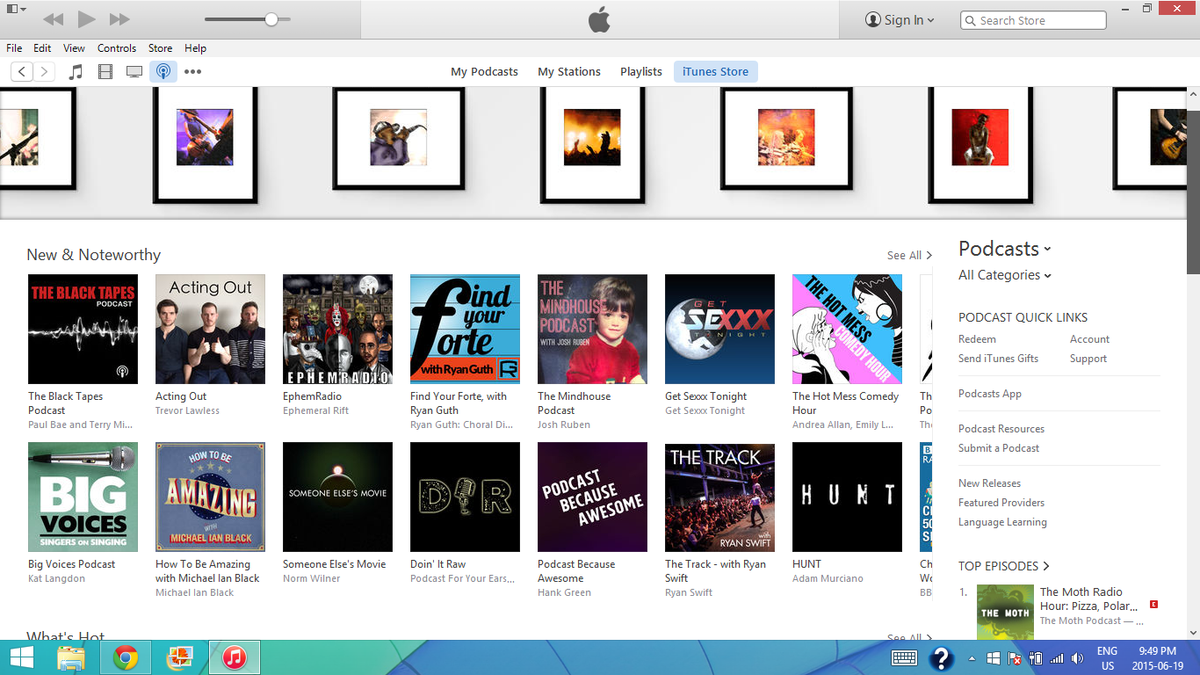Select the Podcasts library icon
The height and width of the screenshot is (675, 1200).
coord(163,72)
